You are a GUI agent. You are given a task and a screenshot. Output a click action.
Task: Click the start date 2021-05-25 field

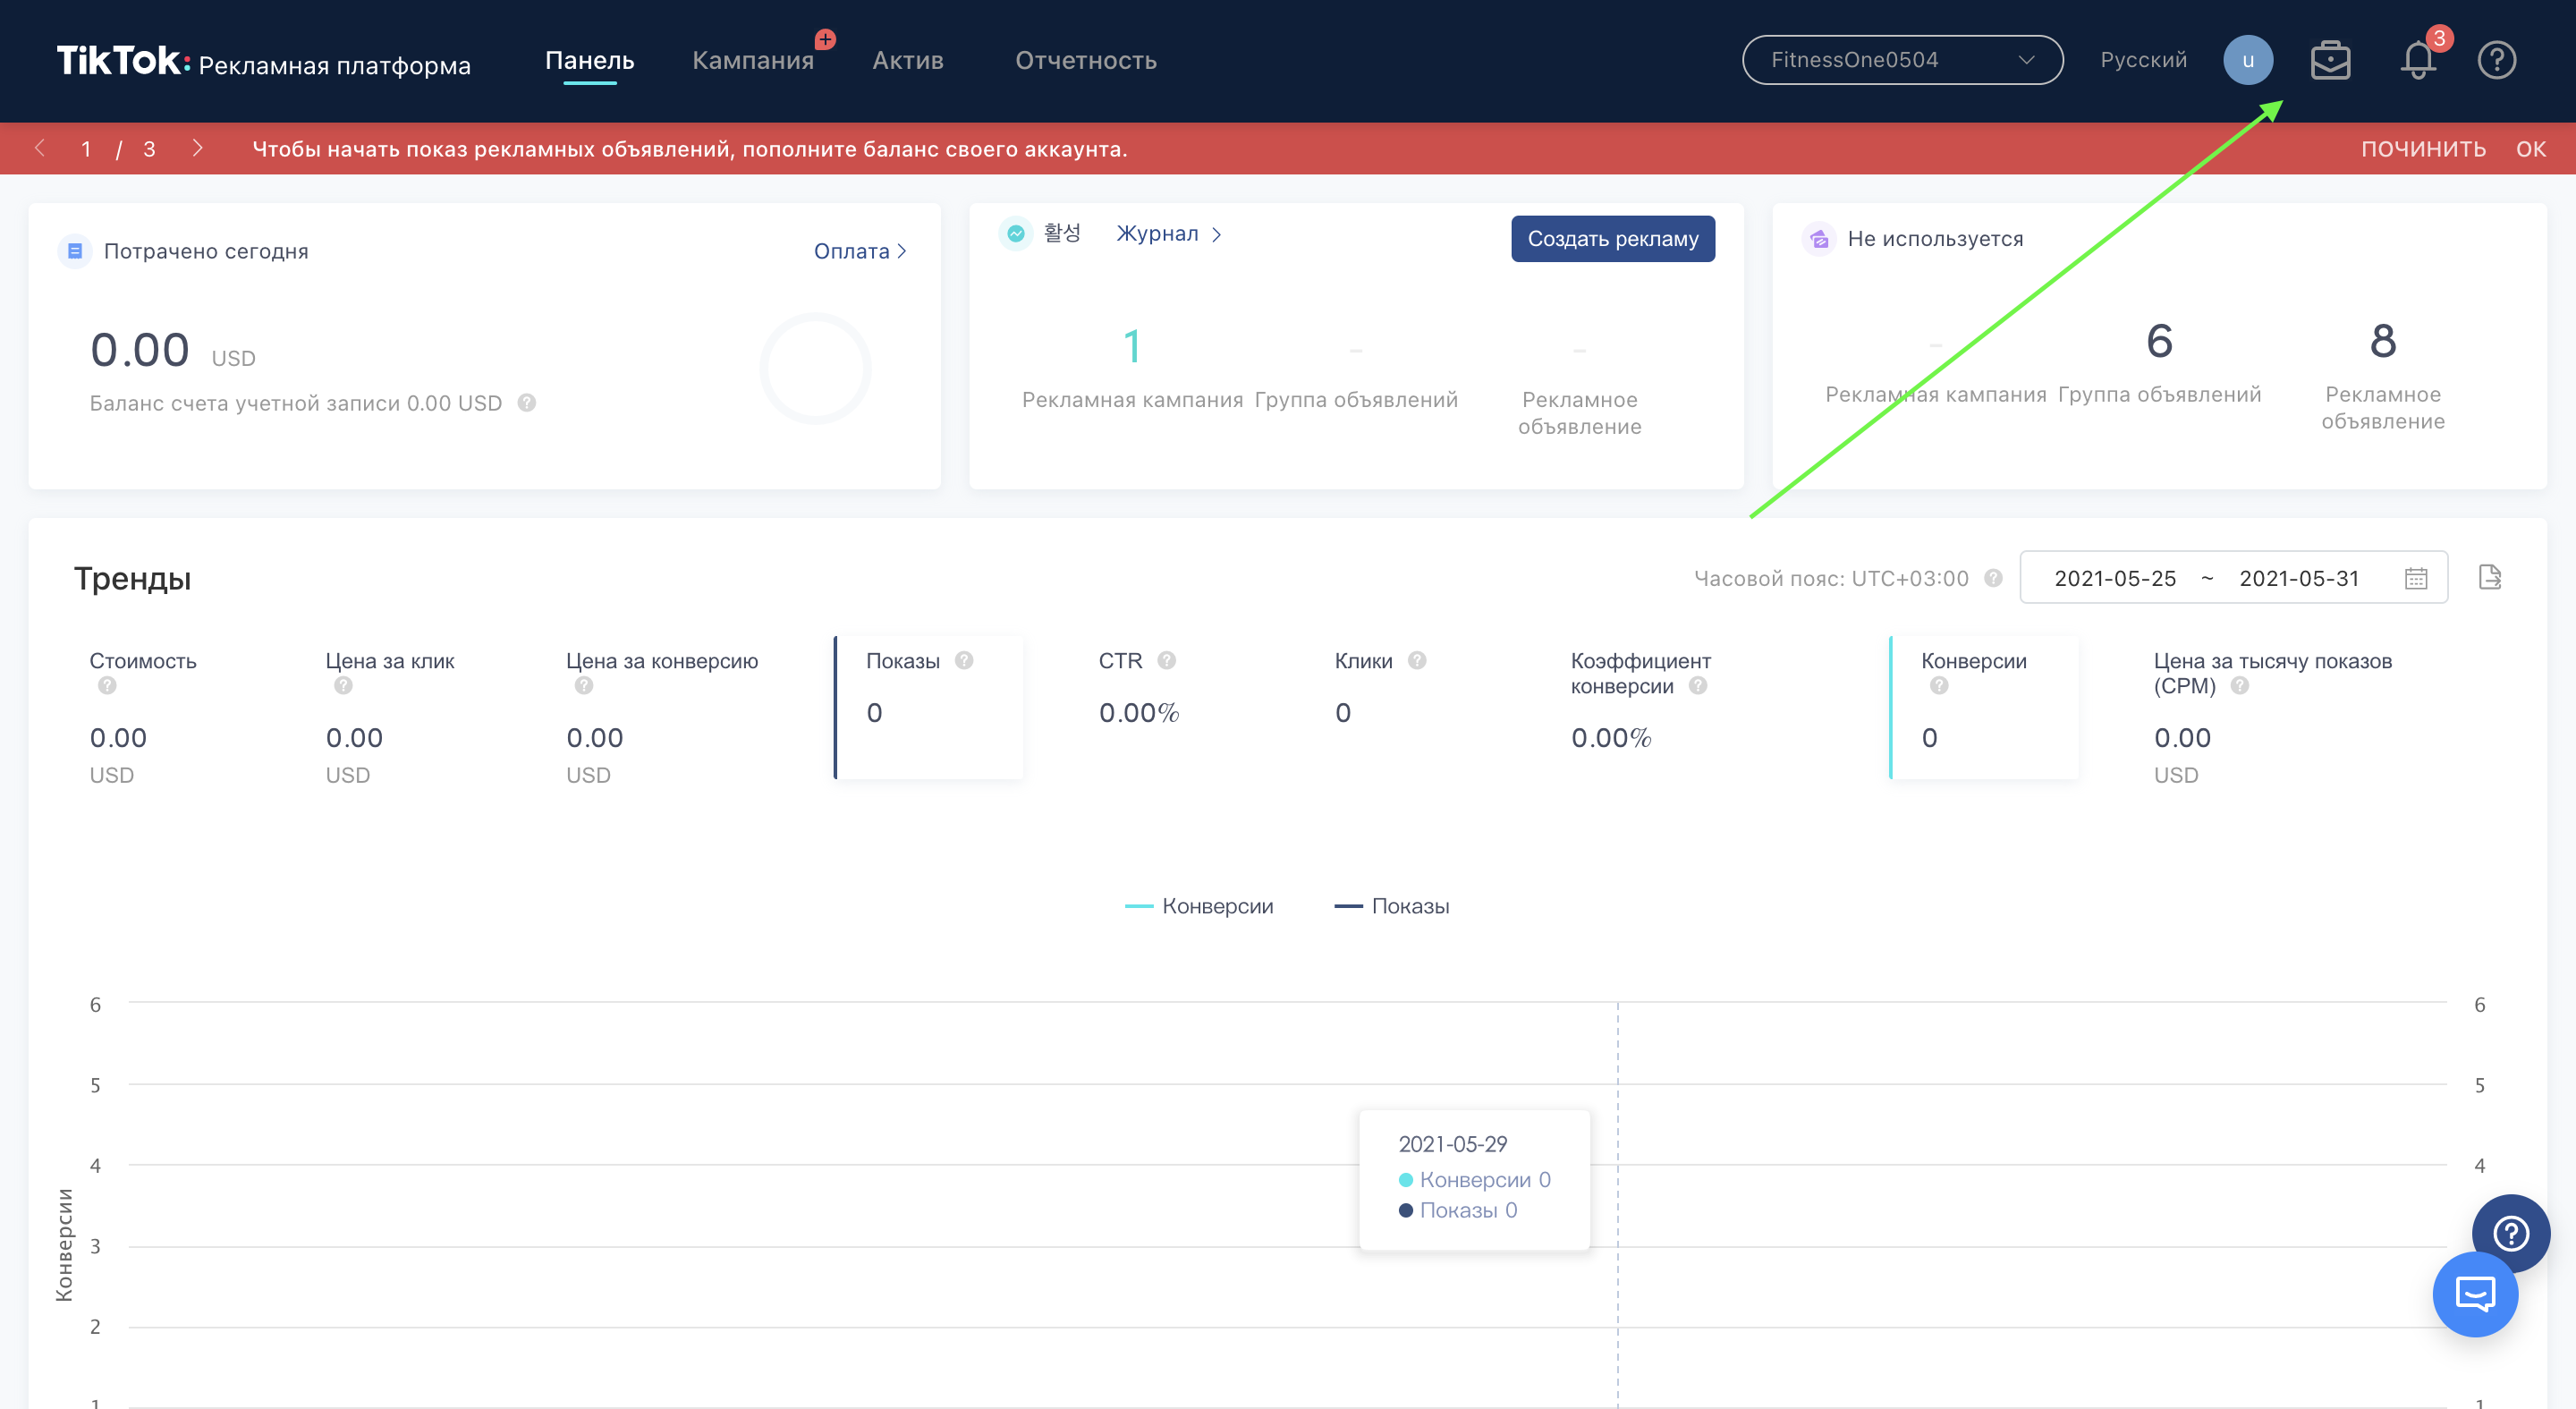[x=2115, y=578]
